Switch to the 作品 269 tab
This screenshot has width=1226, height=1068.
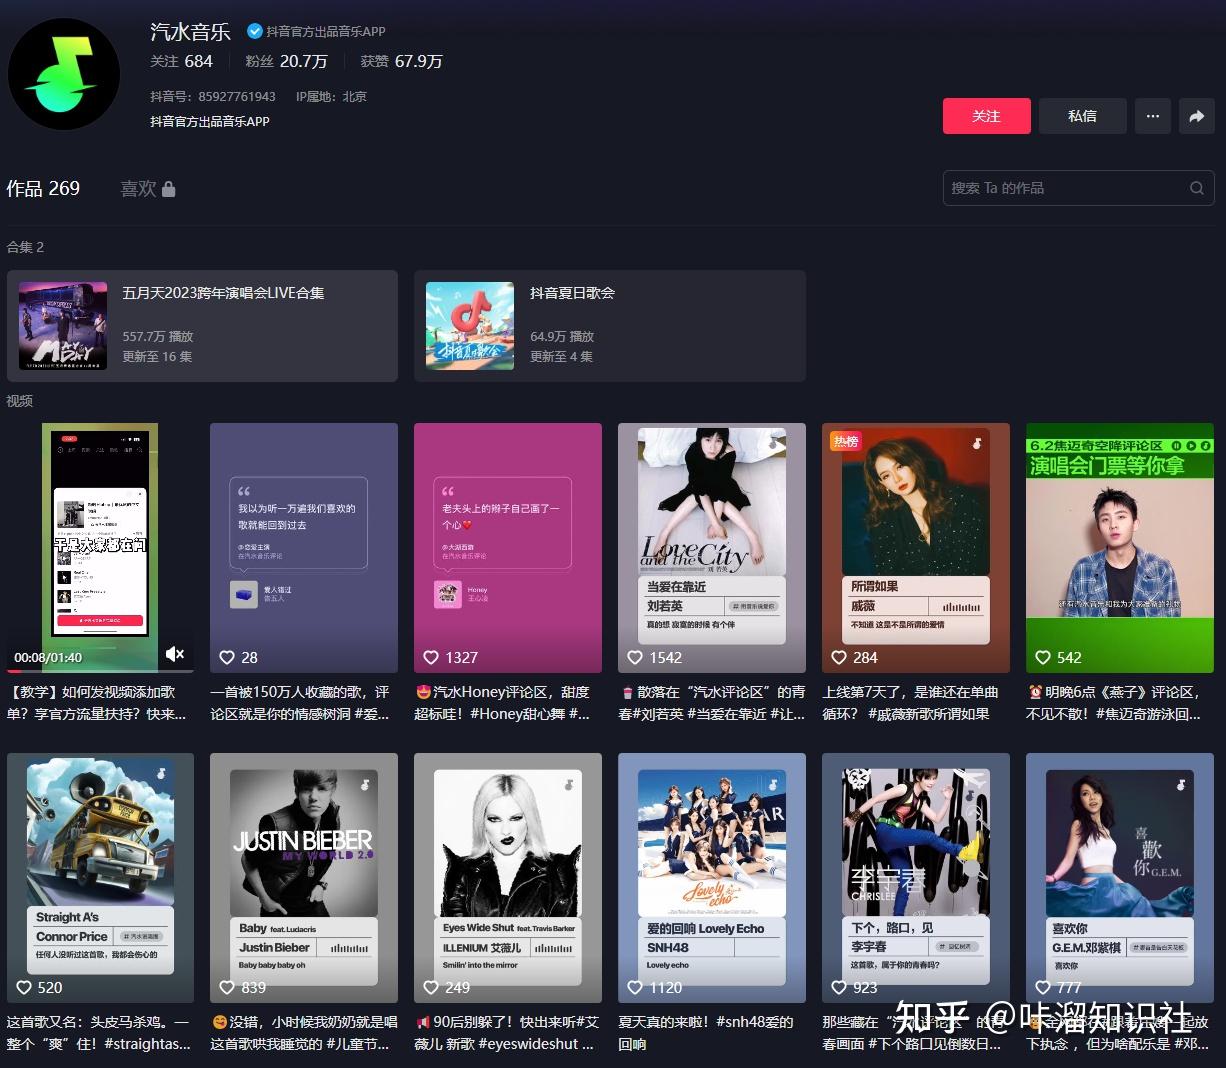coord(43,188)
